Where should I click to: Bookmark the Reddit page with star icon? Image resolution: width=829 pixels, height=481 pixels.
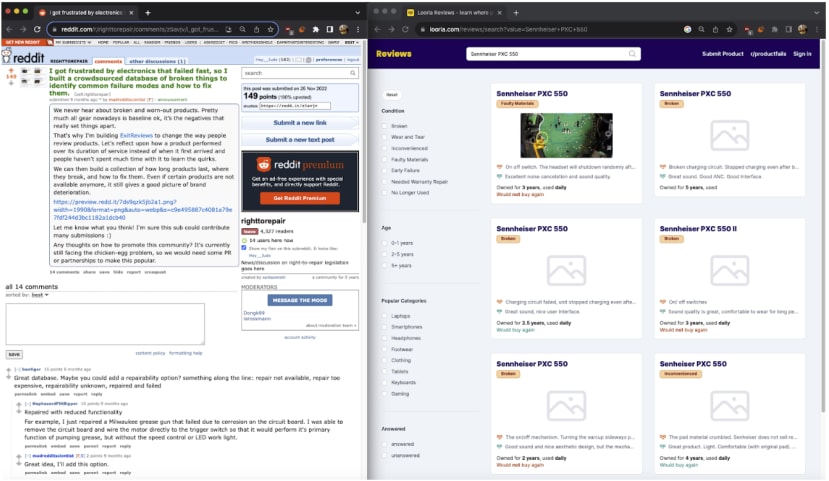[x=271, y=29]
